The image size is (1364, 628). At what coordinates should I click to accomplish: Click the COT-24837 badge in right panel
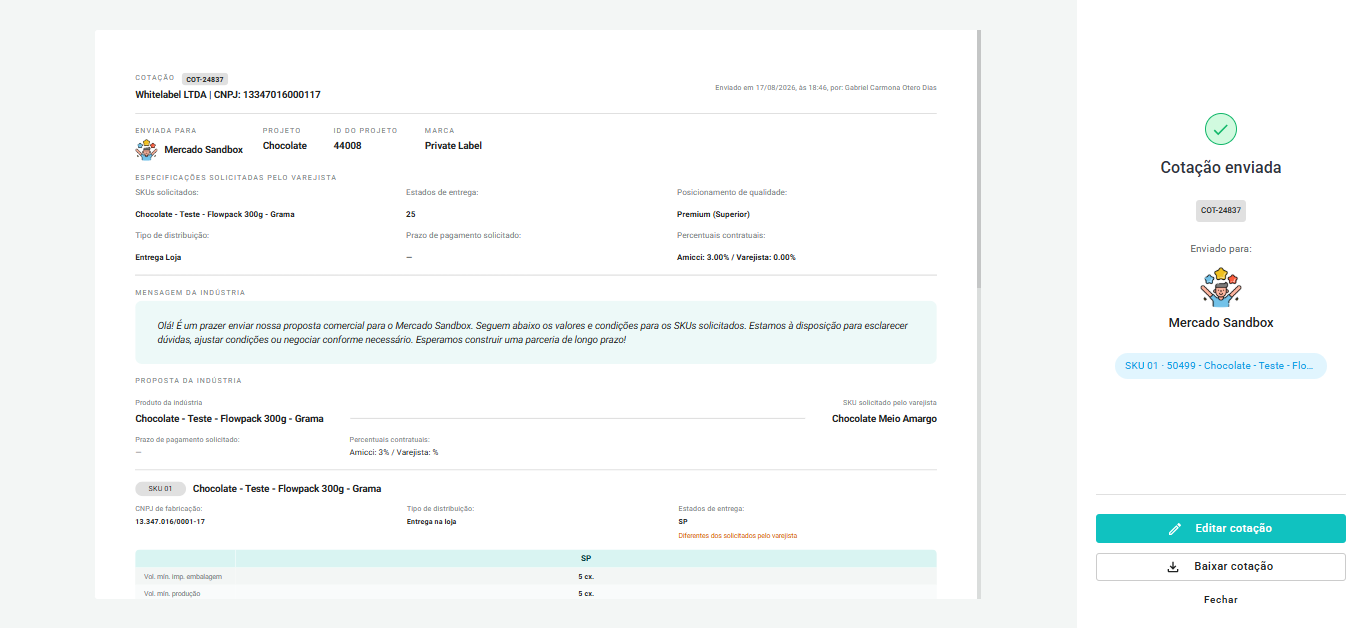pyautogui.click(x=1221, y=211)
